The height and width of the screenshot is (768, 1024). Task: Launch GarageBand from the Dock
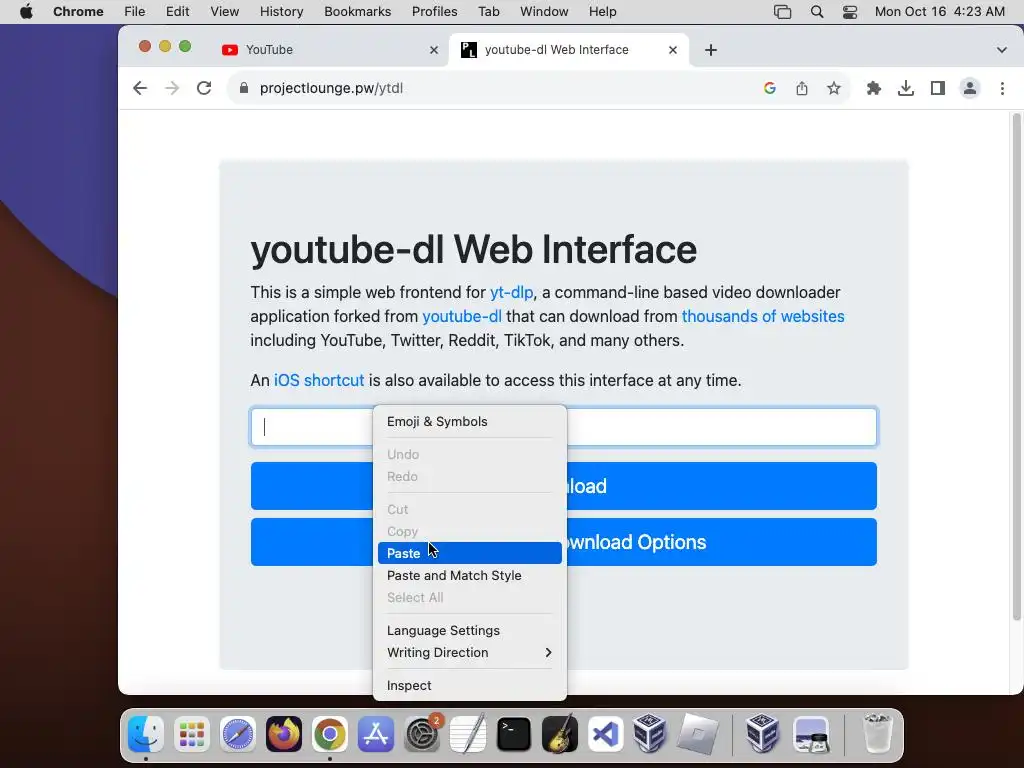560,734
